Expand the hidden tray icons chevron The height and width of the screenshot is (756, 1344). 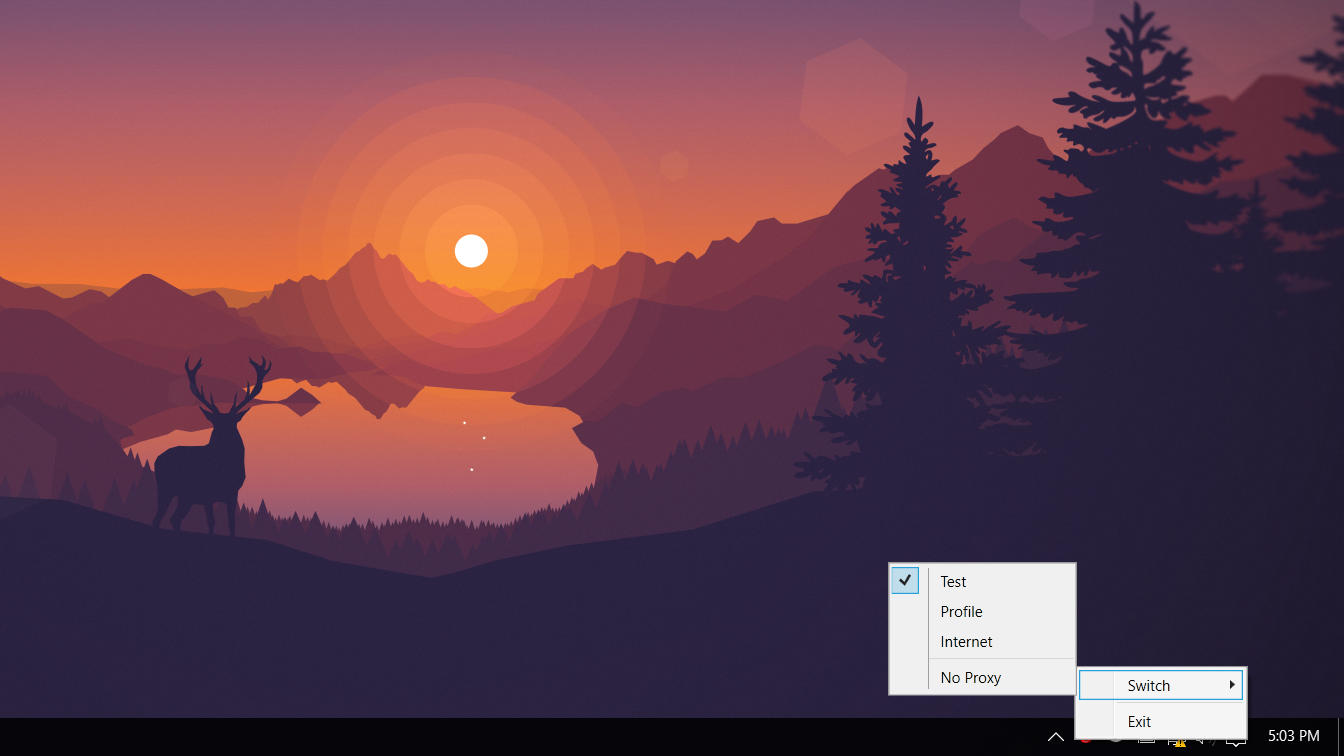click(1055, 737)
